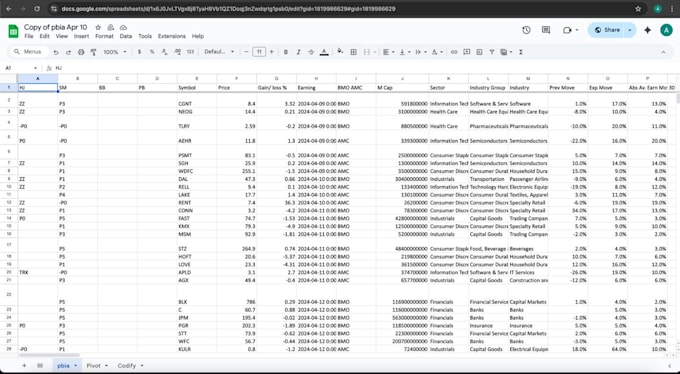The height and width of the screenshot is (374, 680).
Task: Open the Extensions menu
Action: pos(172,36)
